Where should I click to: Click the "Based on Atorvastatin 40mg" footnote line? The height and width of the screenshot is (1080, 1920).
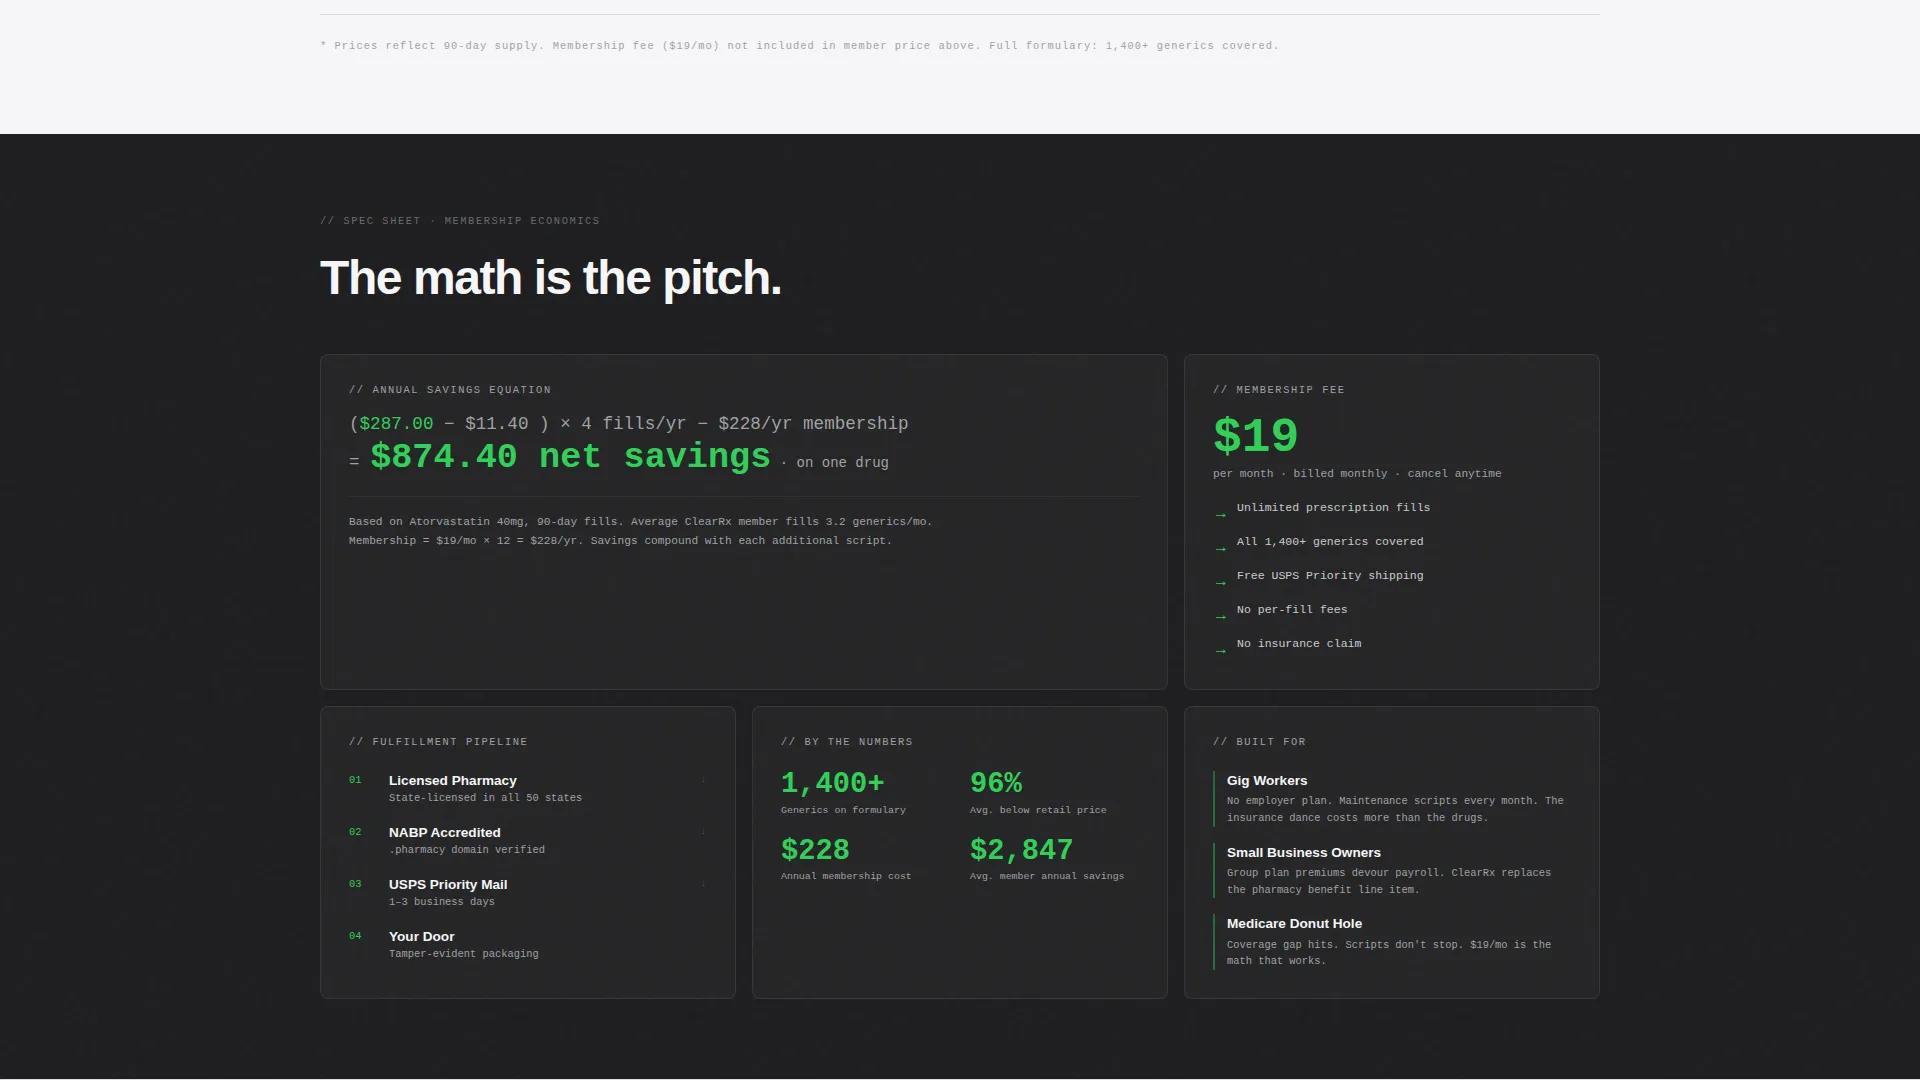tap(640, 522)
